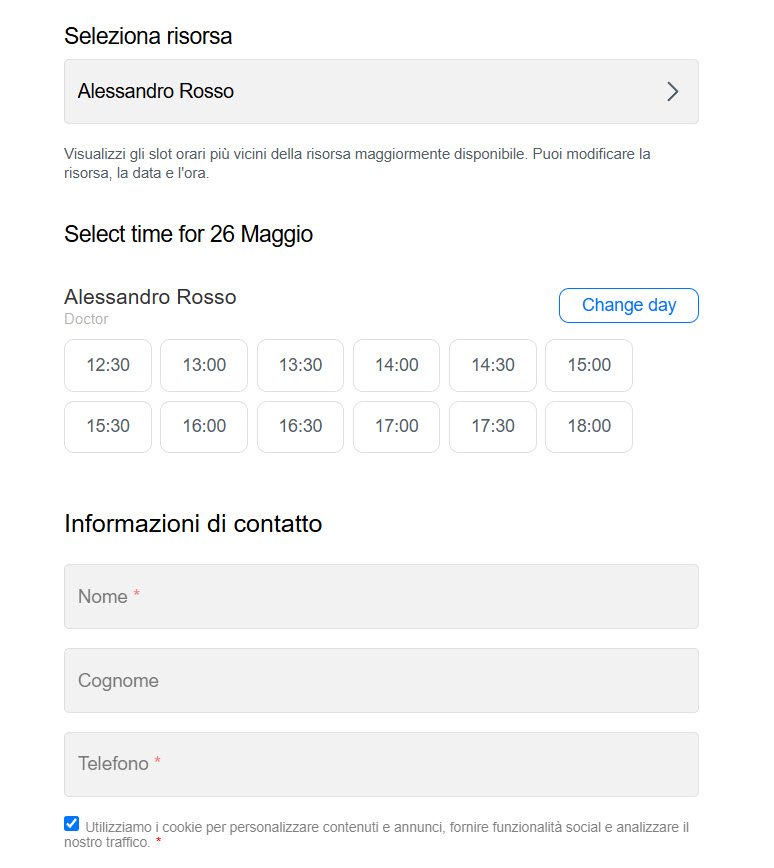Select the 17:00 time slot
Viewport: 774px width, 868px height.
coord(396,426)
